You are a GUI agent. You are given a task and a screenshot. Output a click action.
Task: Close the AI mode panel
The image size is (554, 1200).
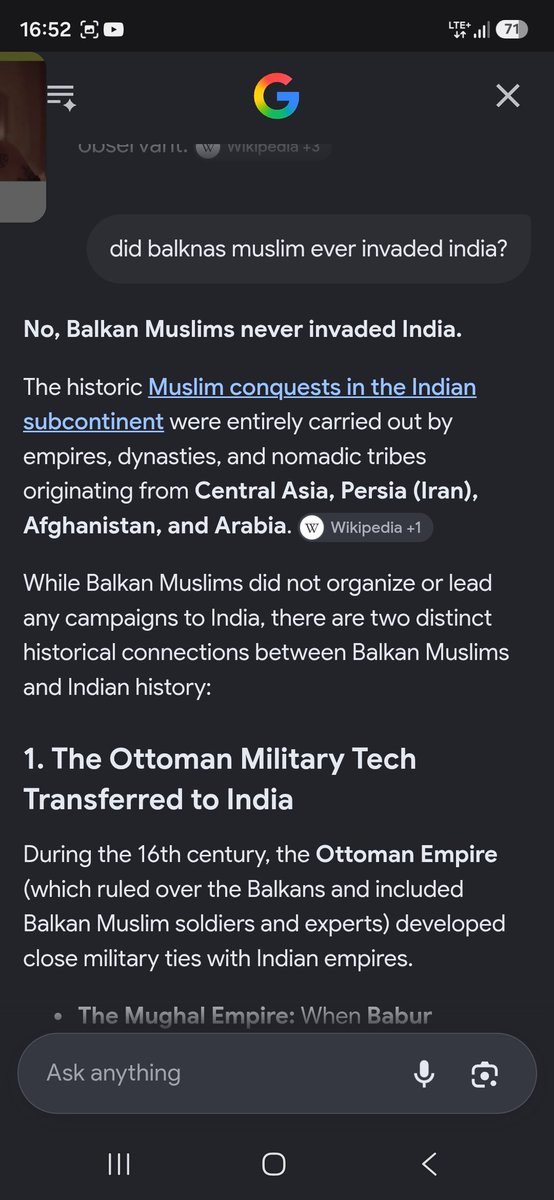[x=508, y=96]
